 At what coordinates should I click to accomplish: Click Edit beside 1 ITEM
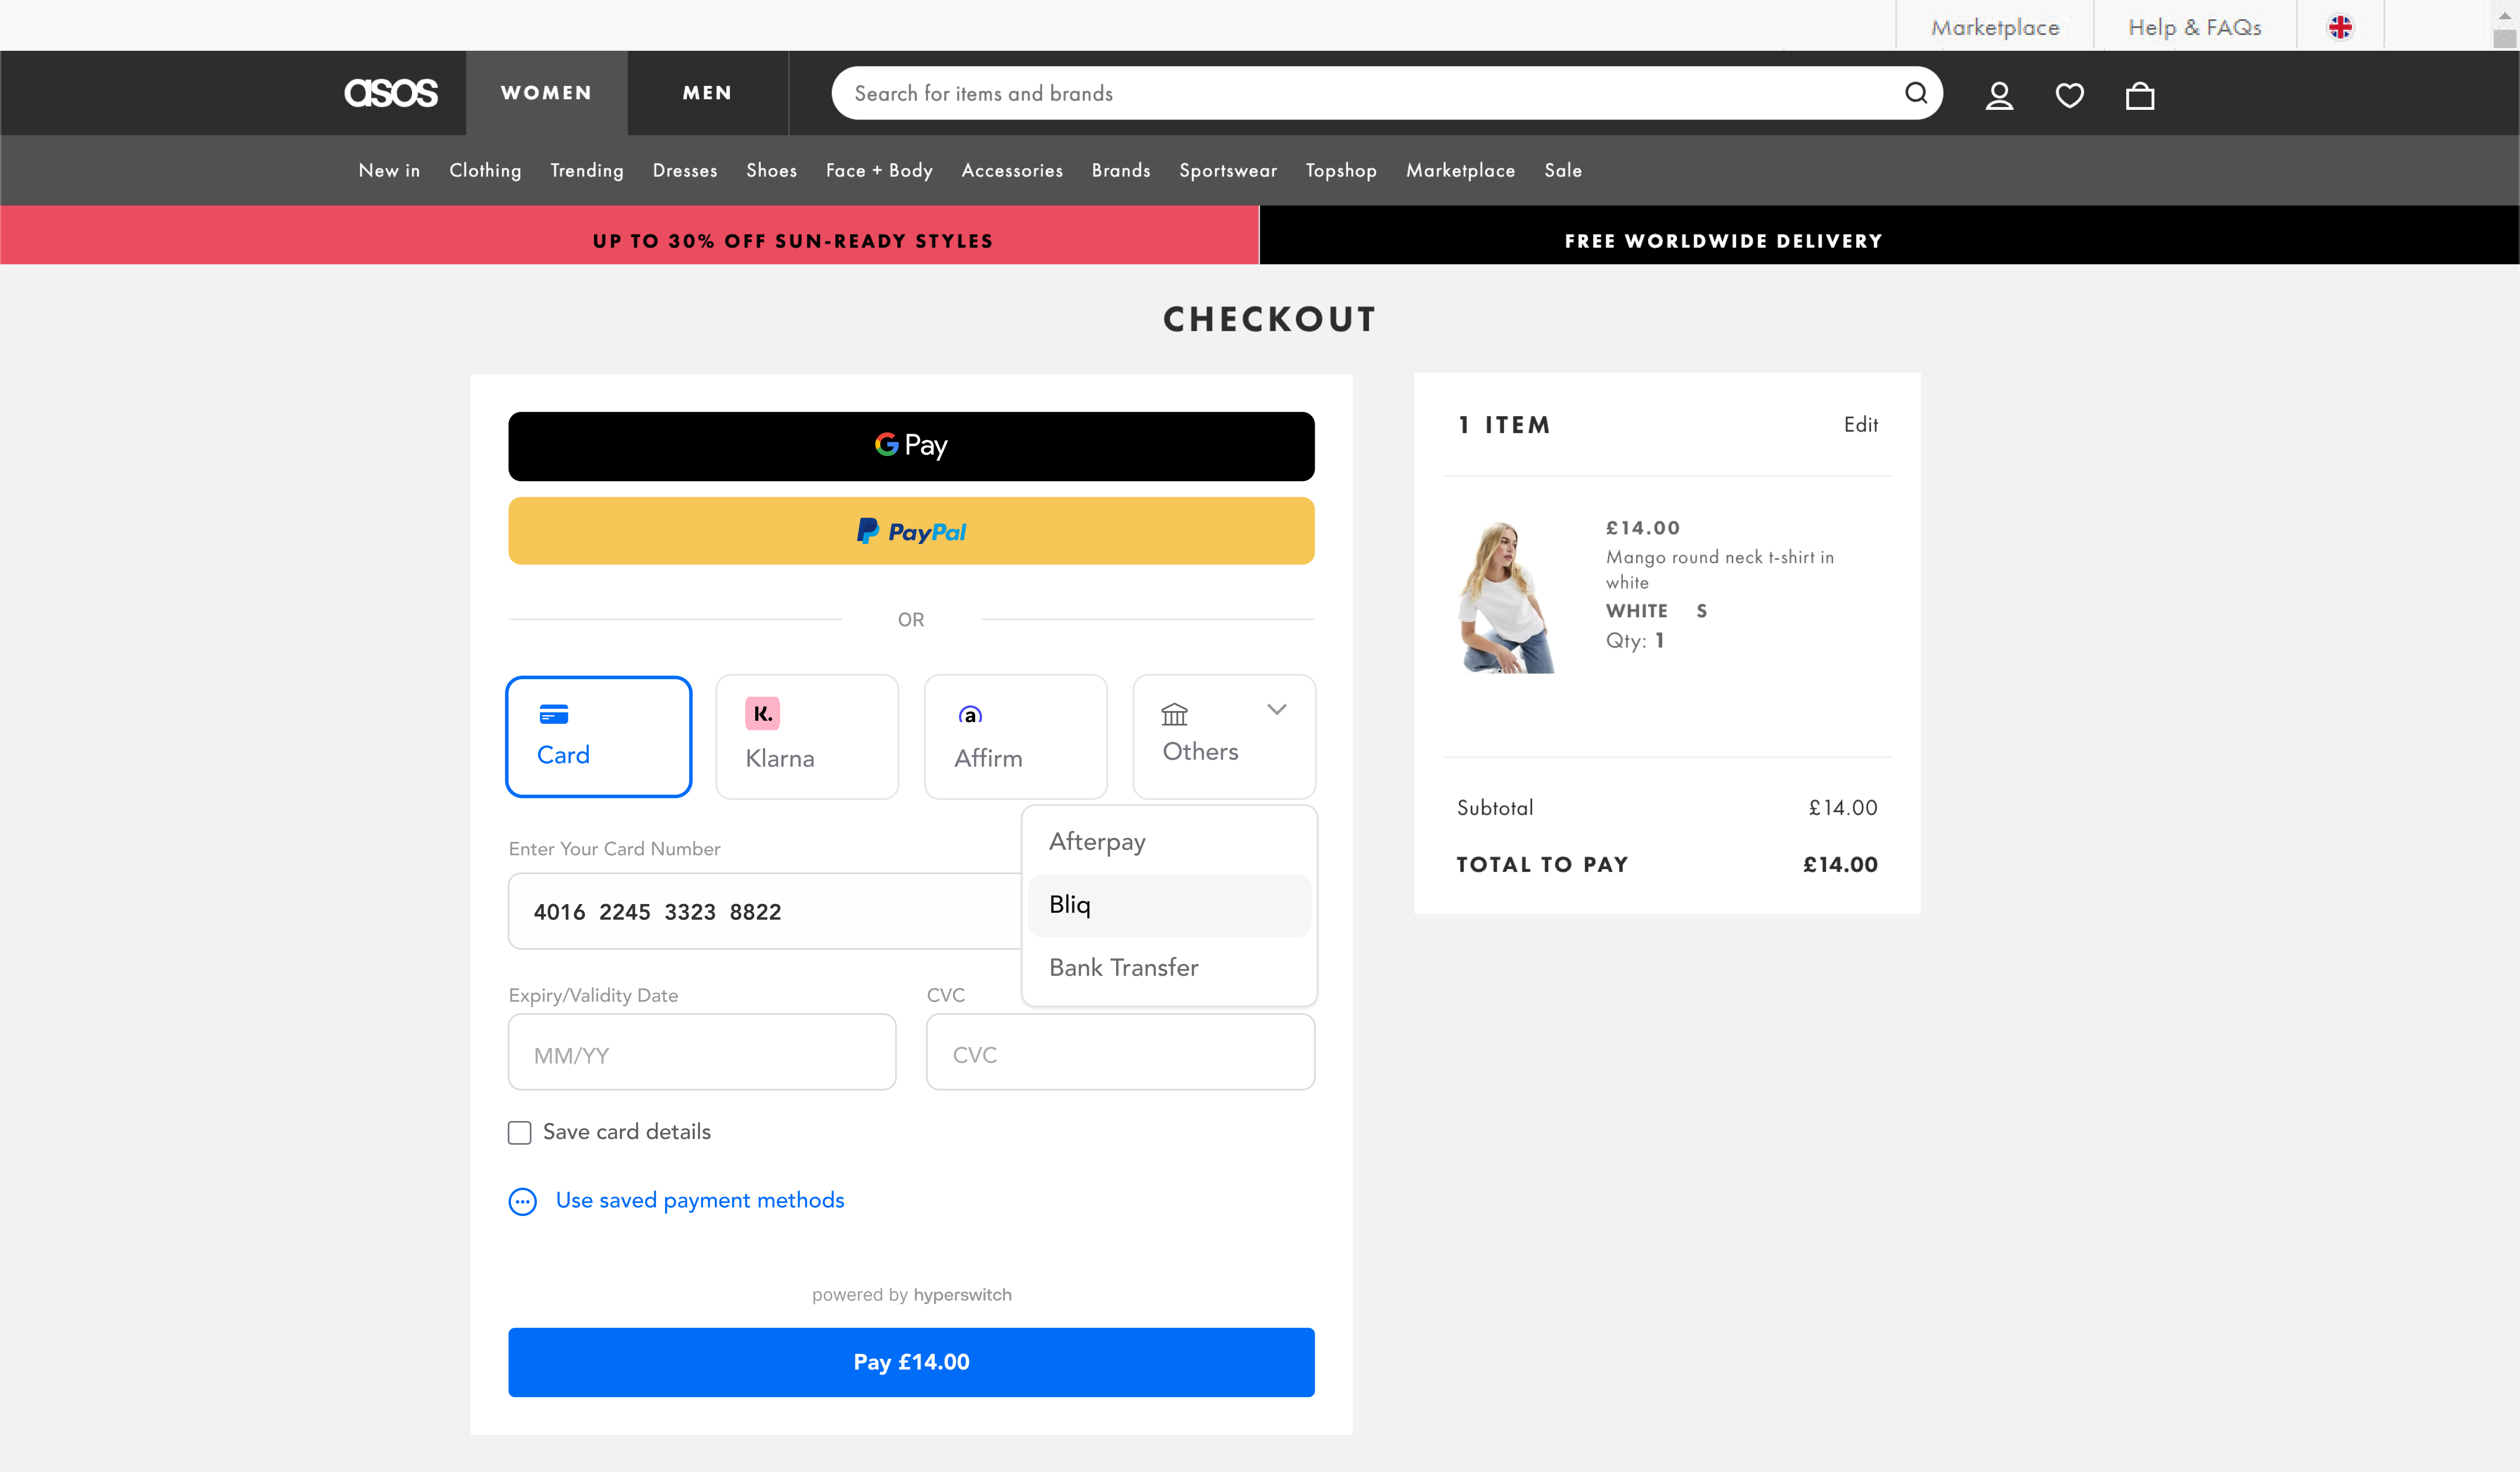(1860, 425)
